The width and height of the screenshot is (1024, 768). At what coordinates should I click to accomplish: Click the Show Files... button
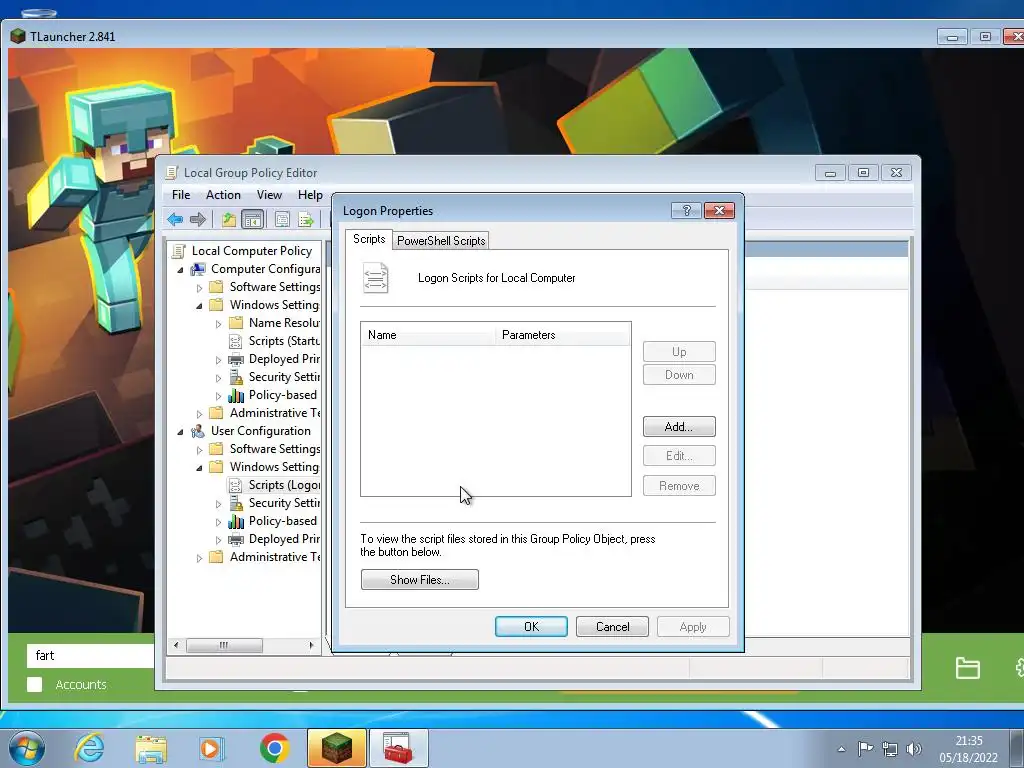419,579
